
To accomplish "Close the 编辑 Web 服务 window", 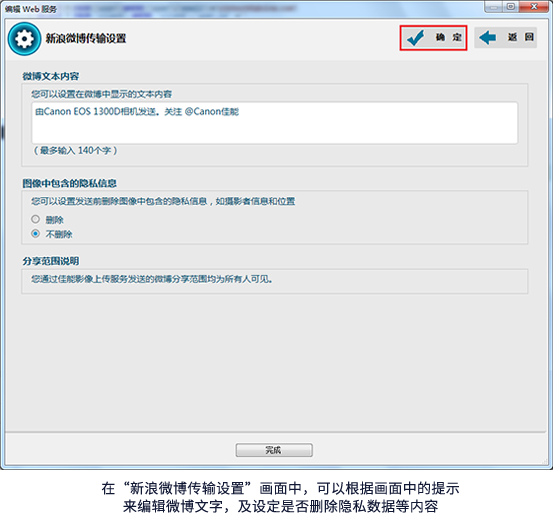I will tap(534, 7).
